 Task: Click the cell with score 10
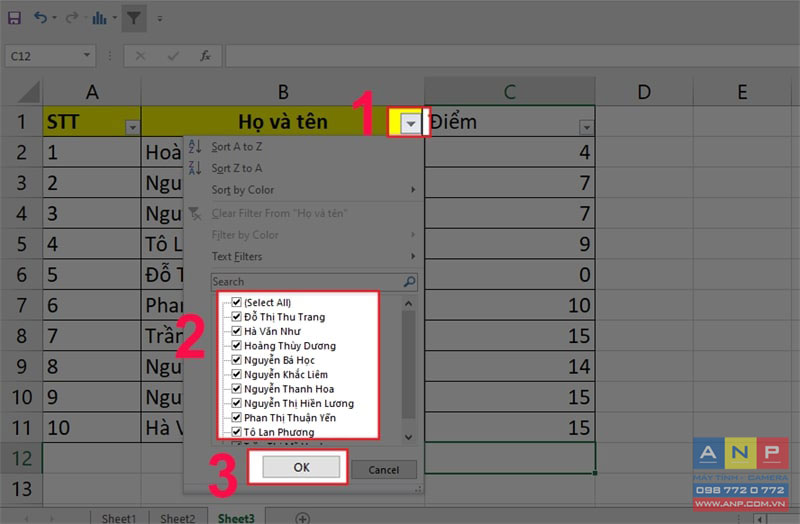(510, 305)
